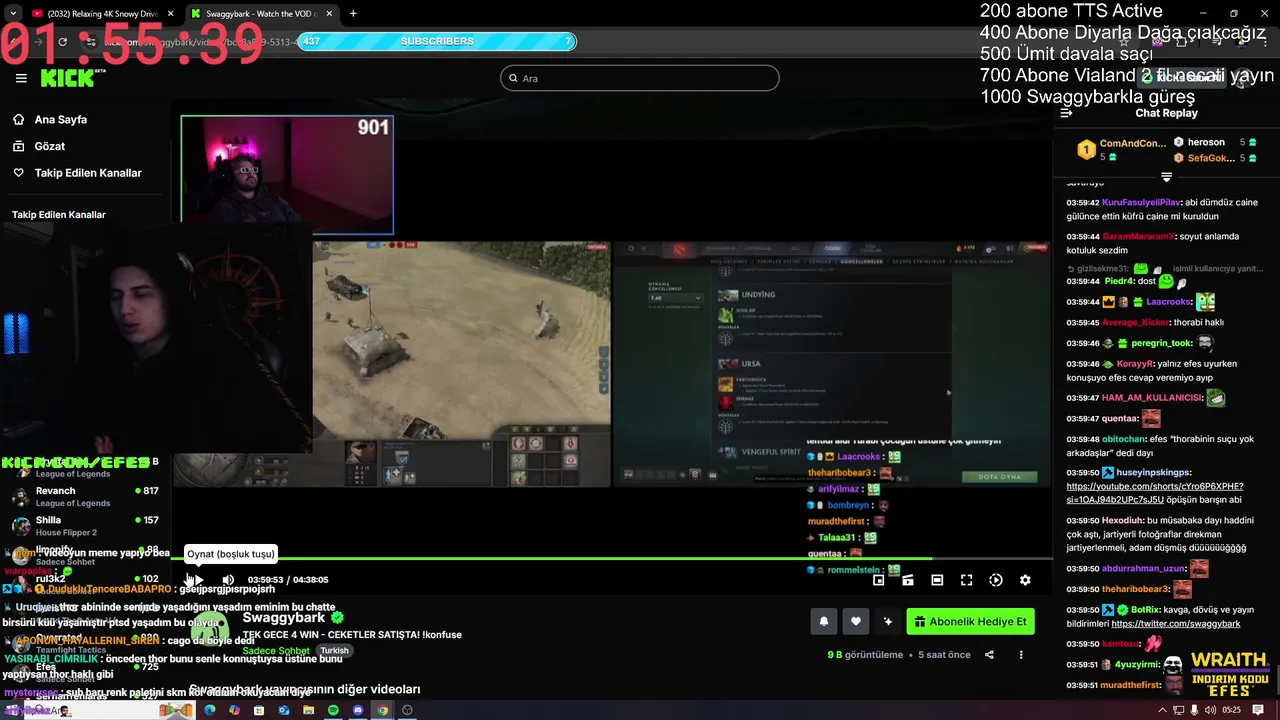1280x720 pixels.
Task: Click username Laacrooks in chat replay
Action: point(1168,302)
